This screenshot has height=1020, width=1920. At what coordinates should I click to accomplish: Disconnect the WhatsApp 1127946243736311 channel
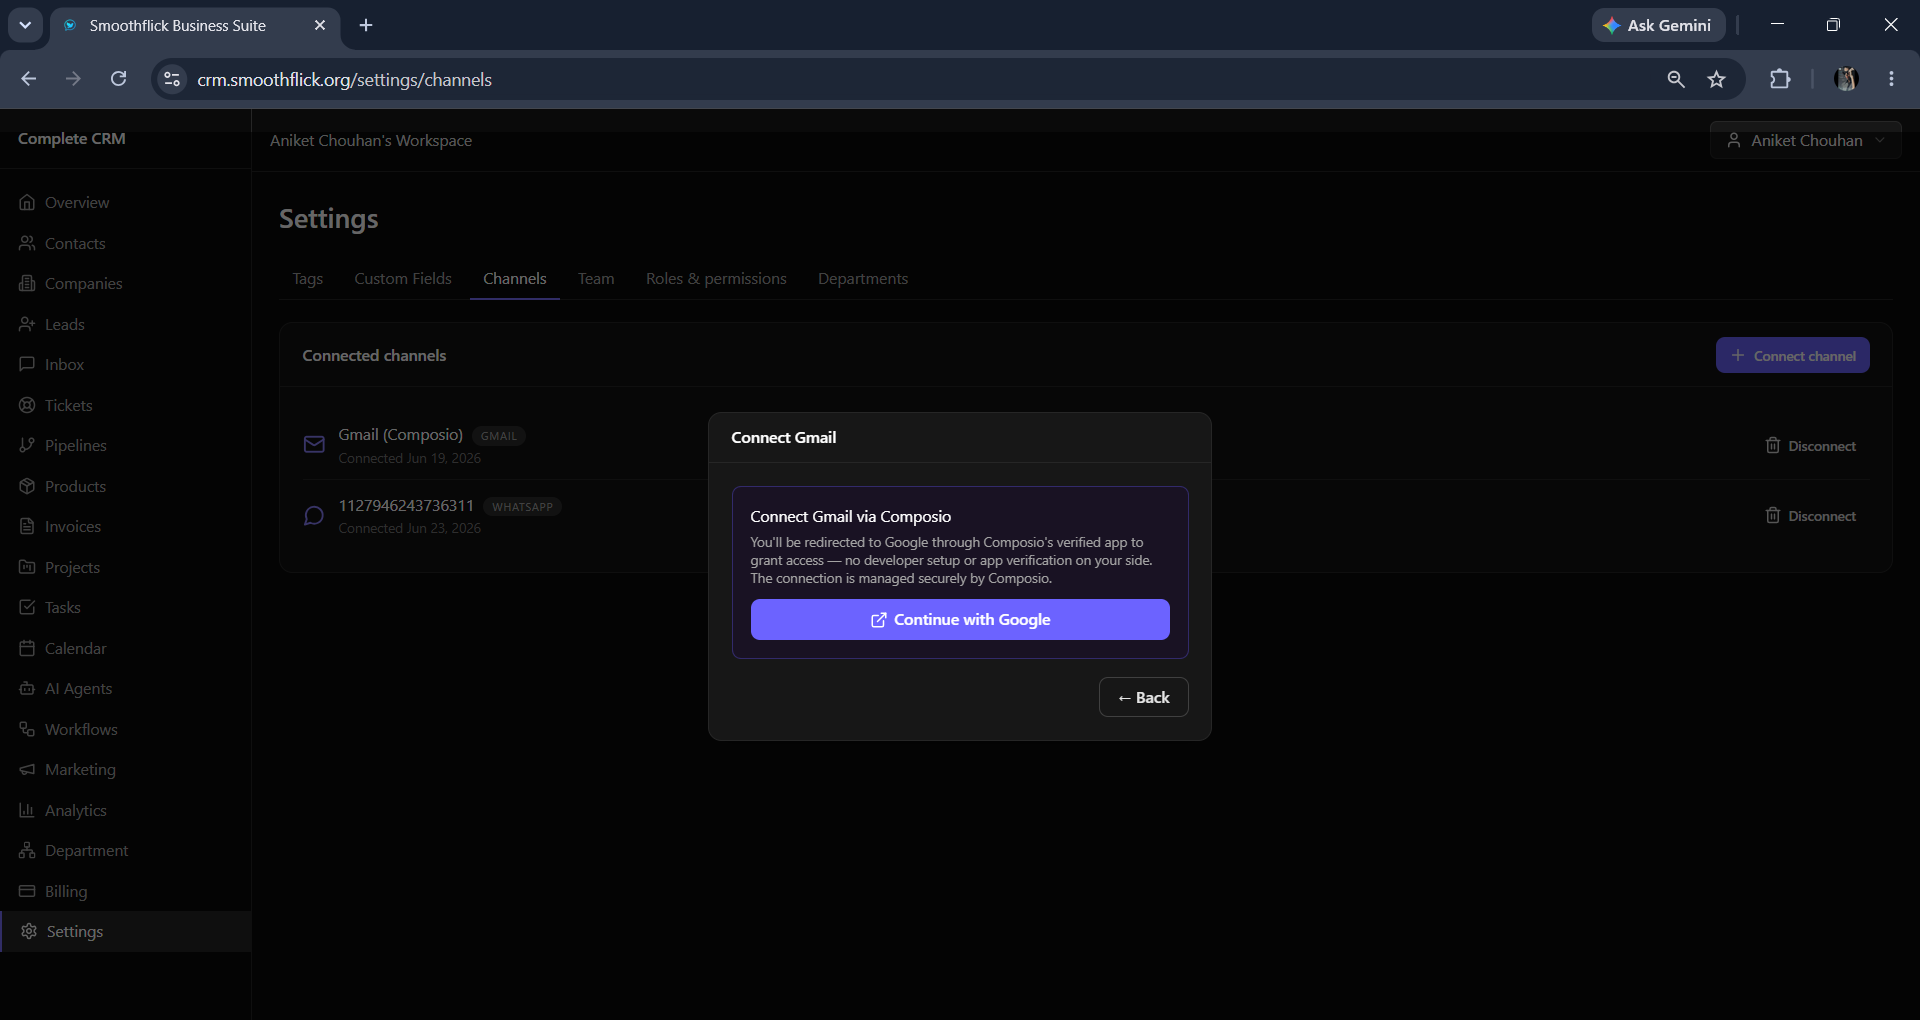[x=1811, y=516]
